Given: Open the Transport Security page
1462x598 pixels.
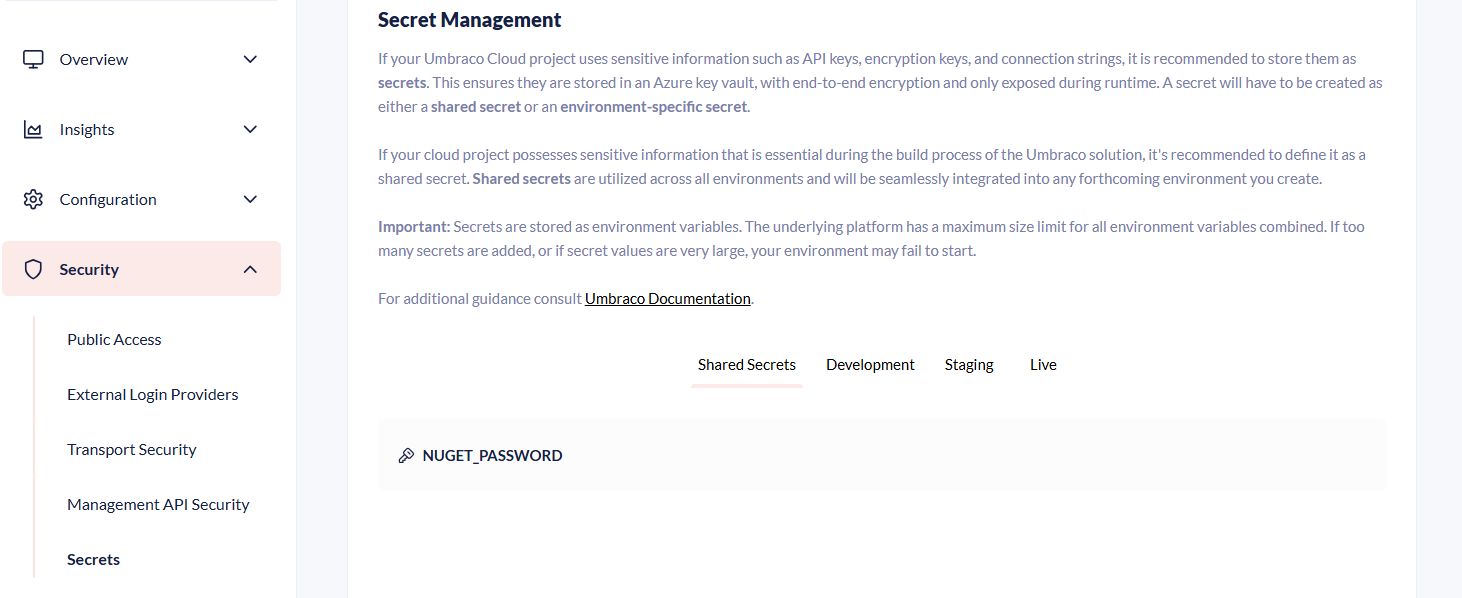Looking at the screenshot, I should pyautogui.click(x=131, y=450).
